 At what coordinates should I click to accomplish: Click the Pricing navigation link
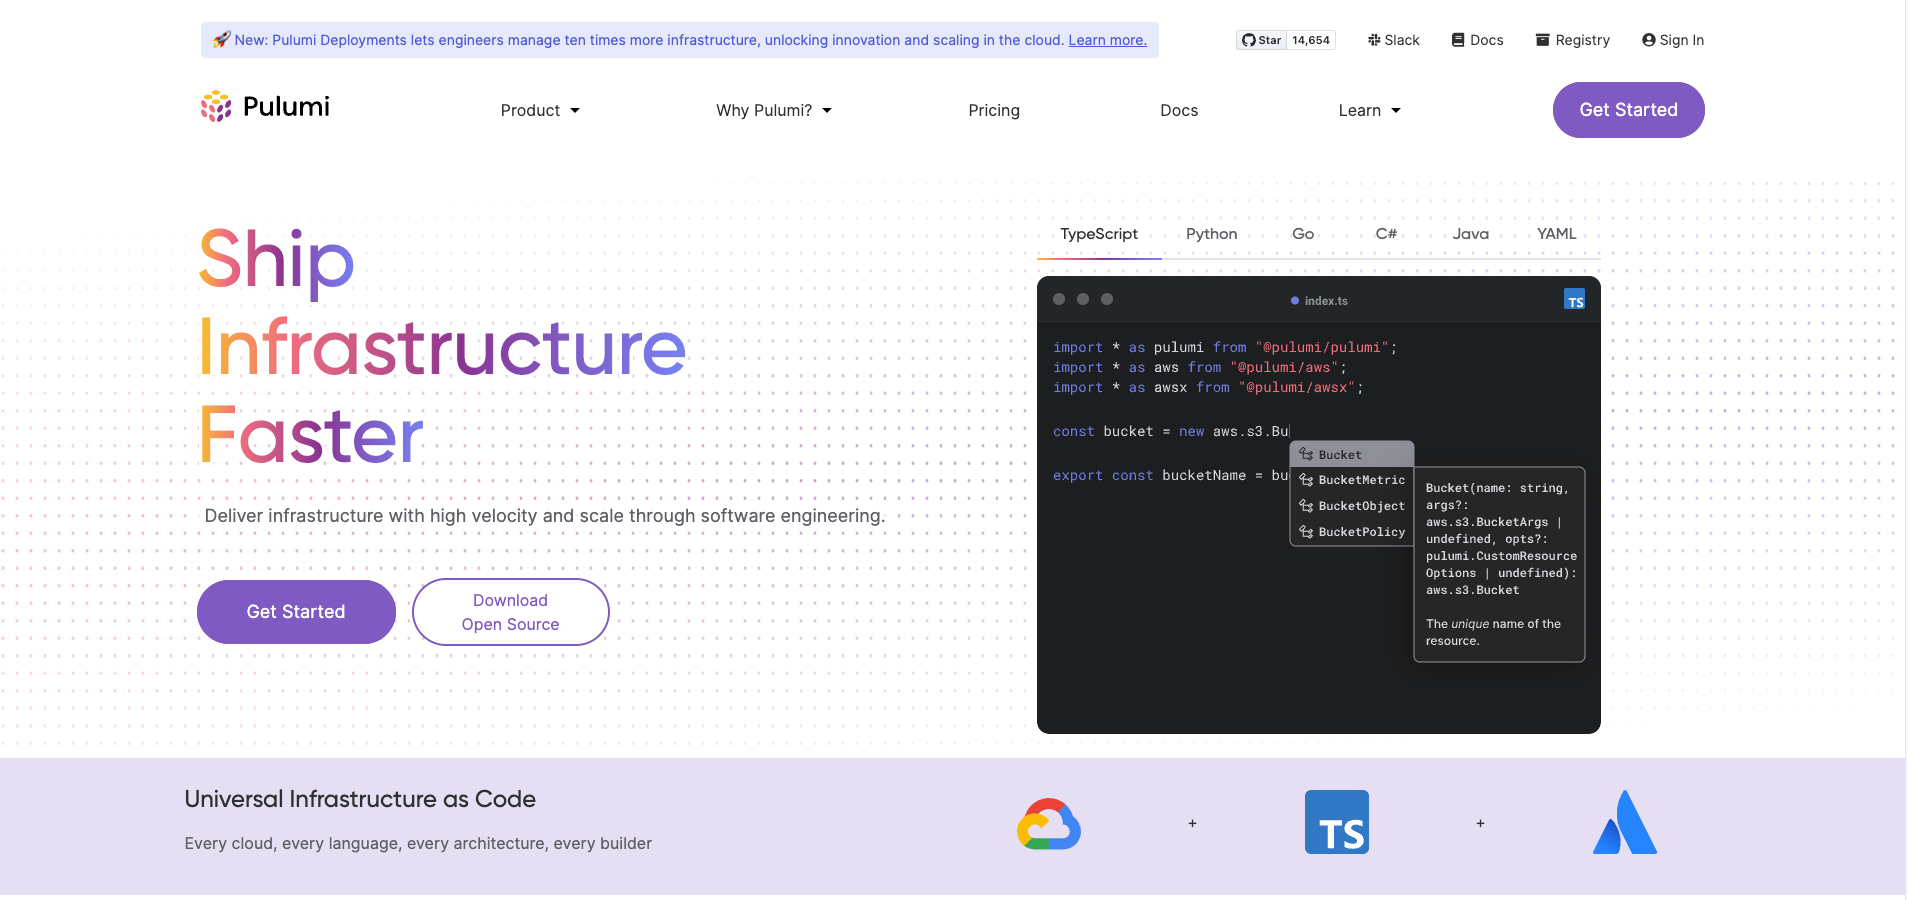pos(993,110)
